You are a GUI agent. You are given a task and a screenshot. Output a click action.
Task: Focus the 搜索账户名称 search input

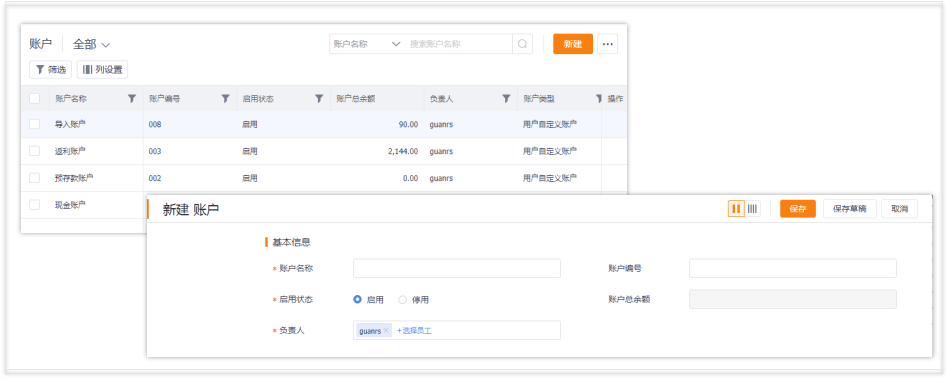click(x=458, y=44)
